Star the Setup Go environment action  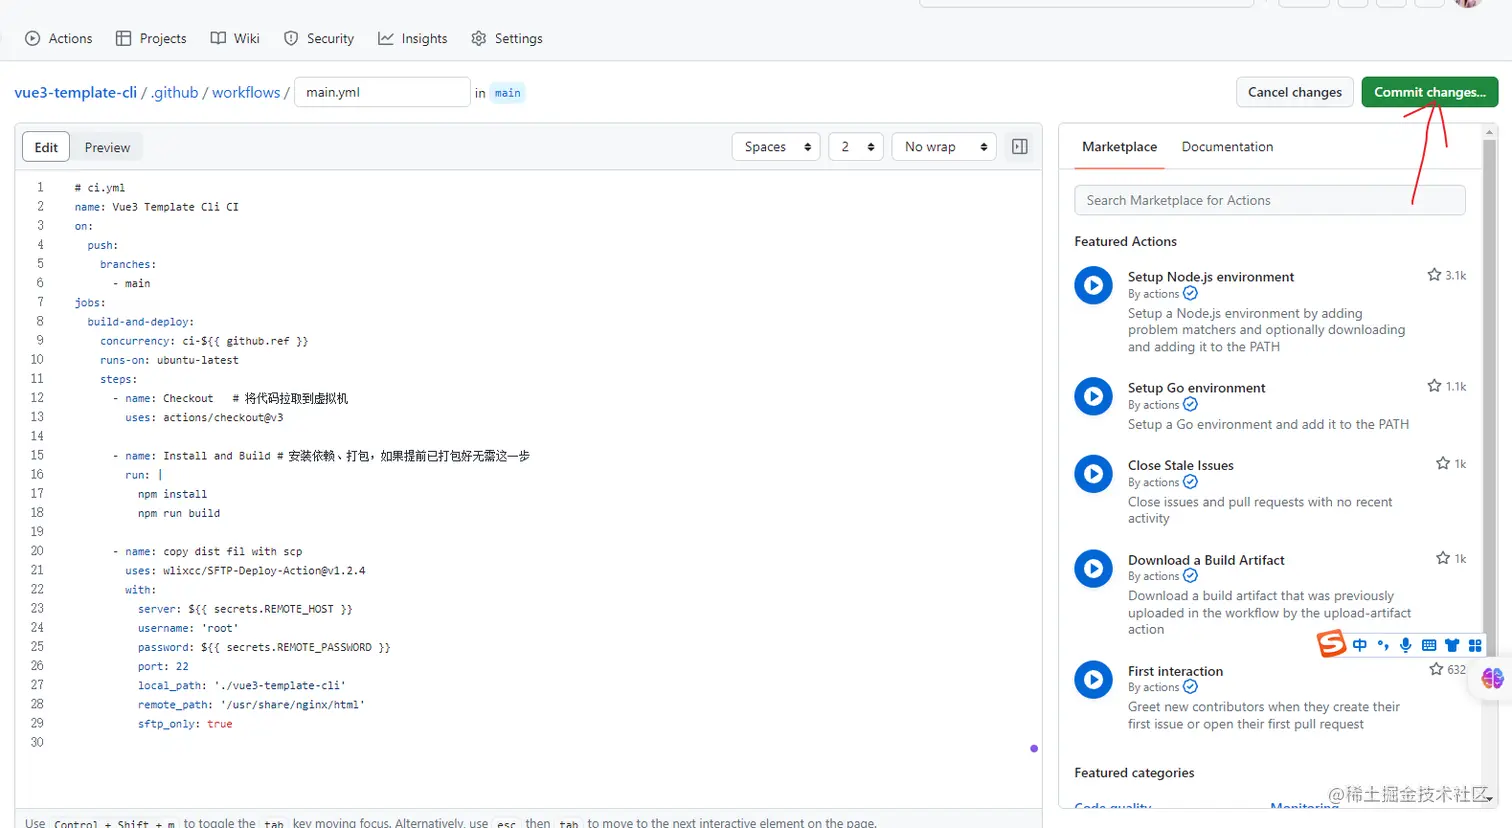pos(1434,386)
